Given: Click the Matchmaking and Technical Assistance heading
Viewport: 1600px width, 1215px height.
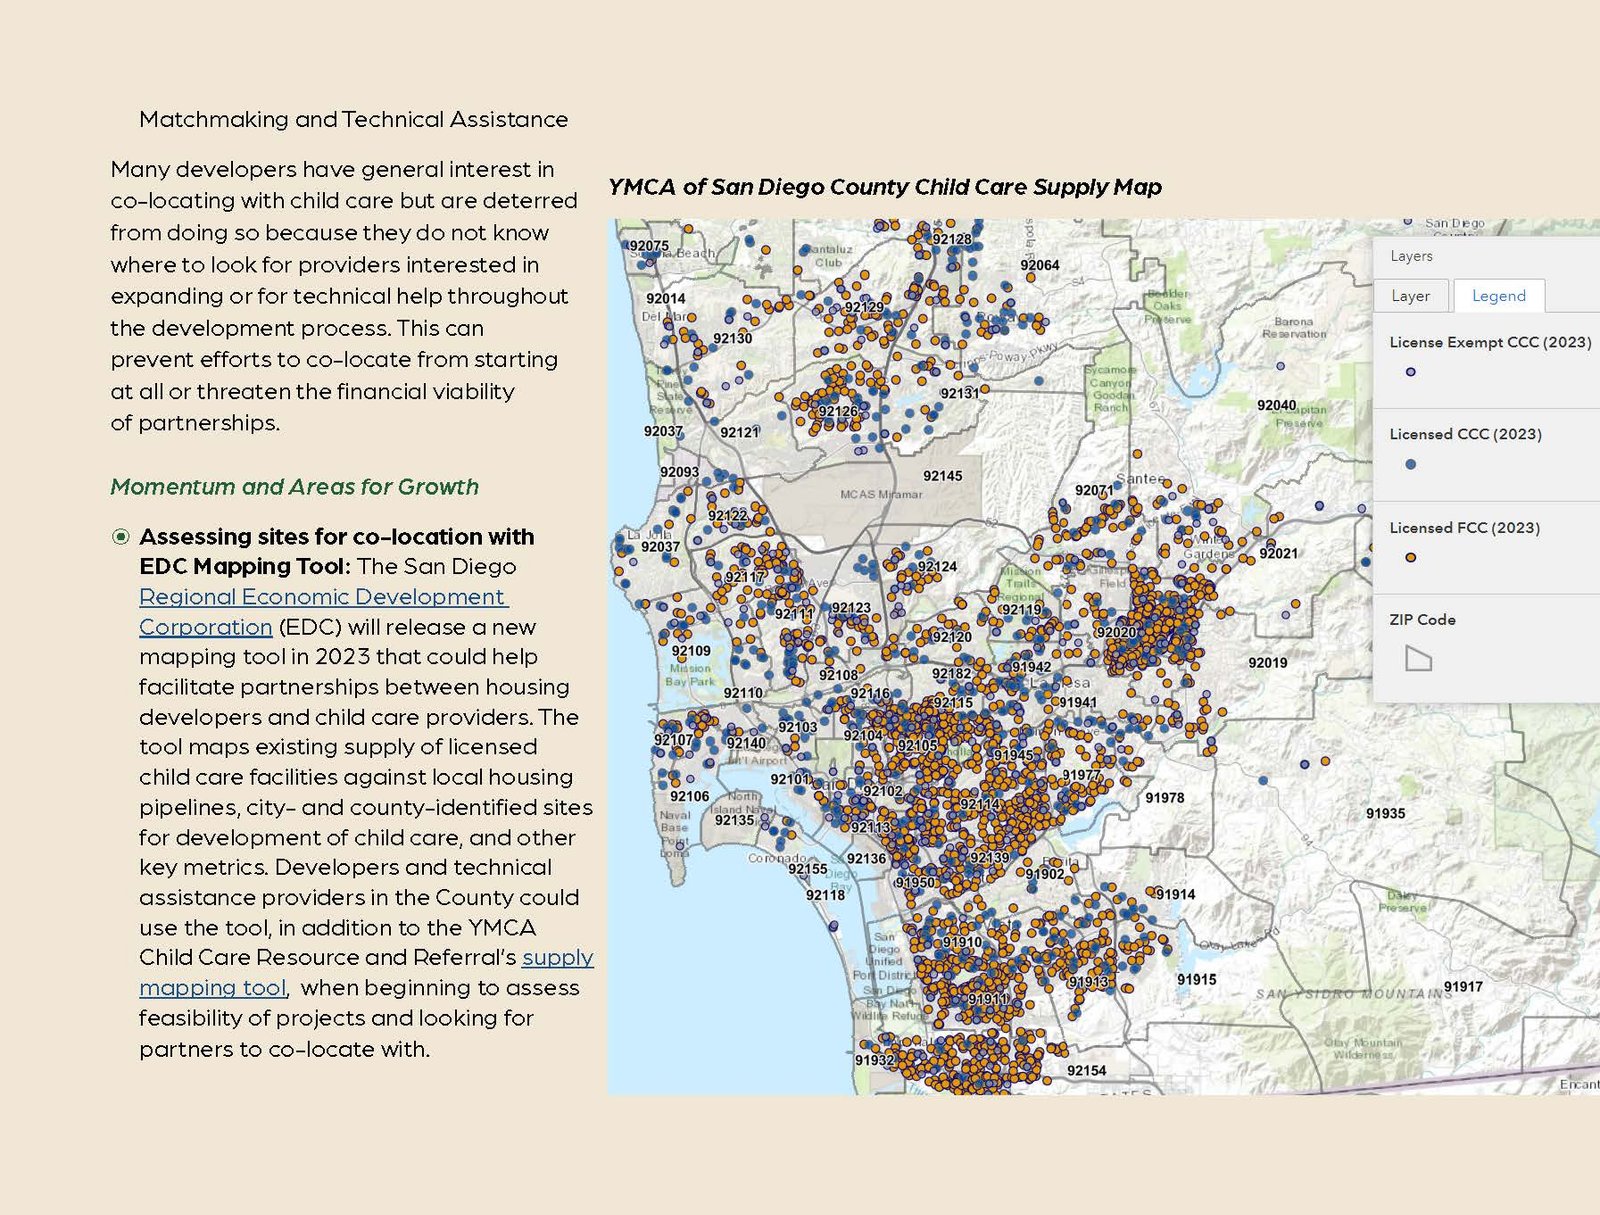Looking at the screenshot, I should pos(353,119).
